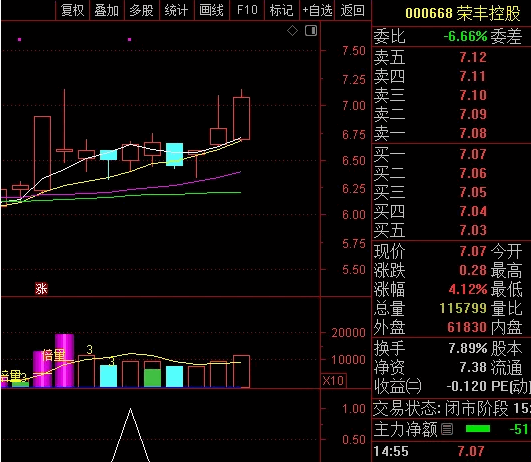The image size is (531, 462).
Task: Click the 卖三 price 7.10
Action: point(473,95)
